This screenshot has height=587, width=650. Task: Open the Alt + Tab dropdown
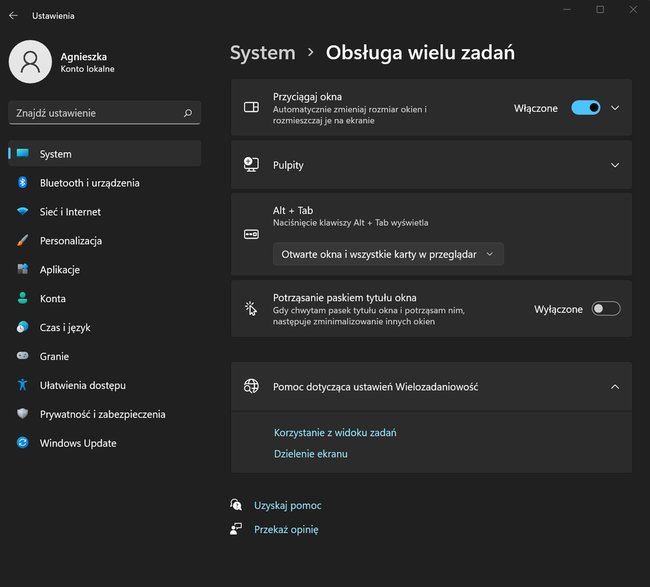[x=388, y=254]
